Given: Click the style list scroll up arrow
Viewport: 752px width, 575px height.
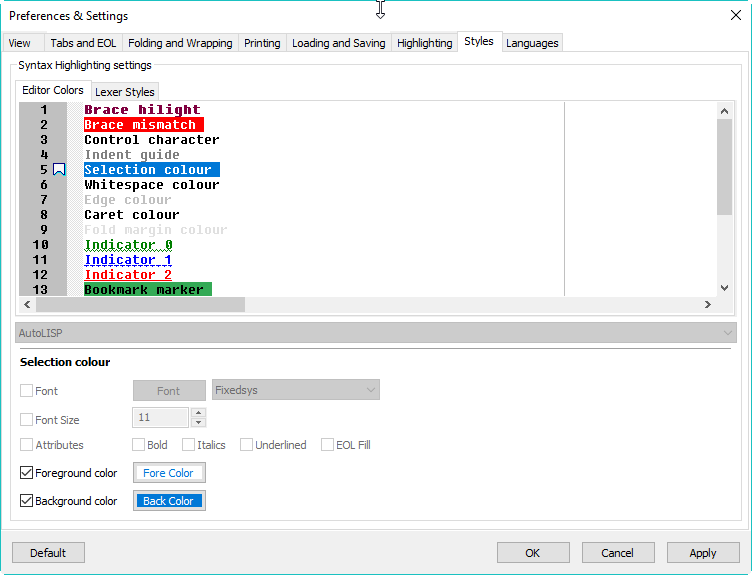Looking at the screenshot, I should tap(724, 111).
